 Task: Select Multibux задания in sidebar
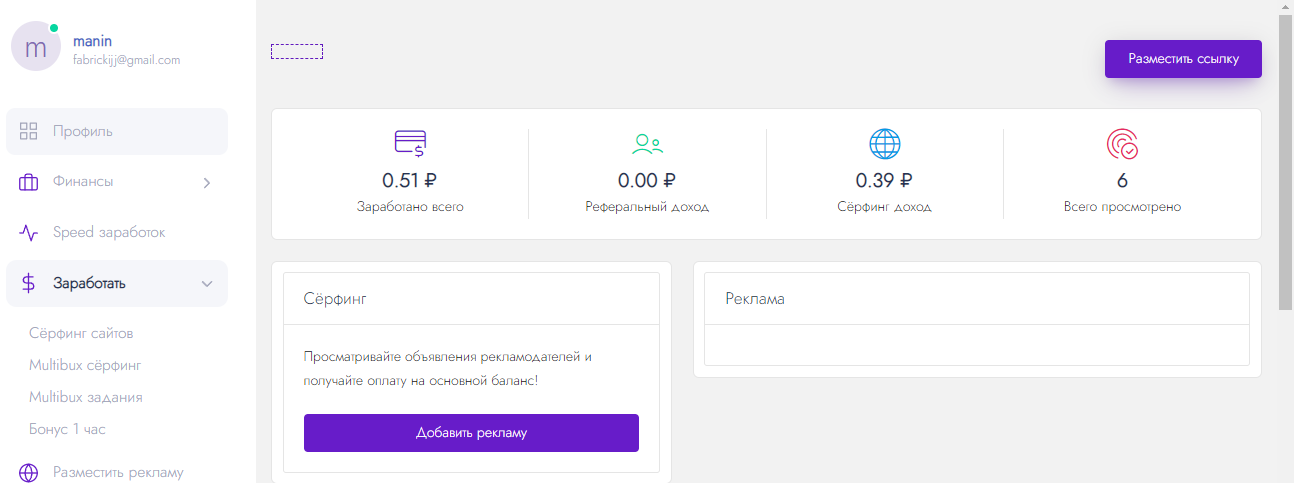[86, 397]
